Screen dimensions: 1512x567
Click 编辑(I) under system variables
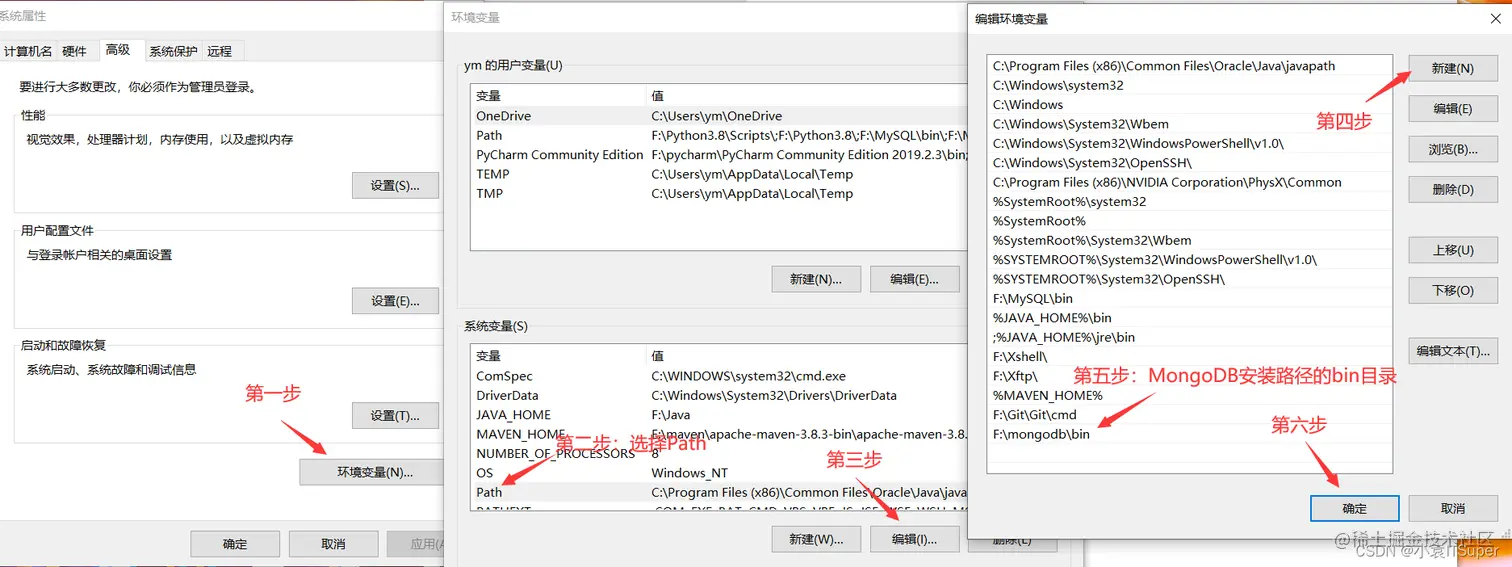(x=914, y=539)
